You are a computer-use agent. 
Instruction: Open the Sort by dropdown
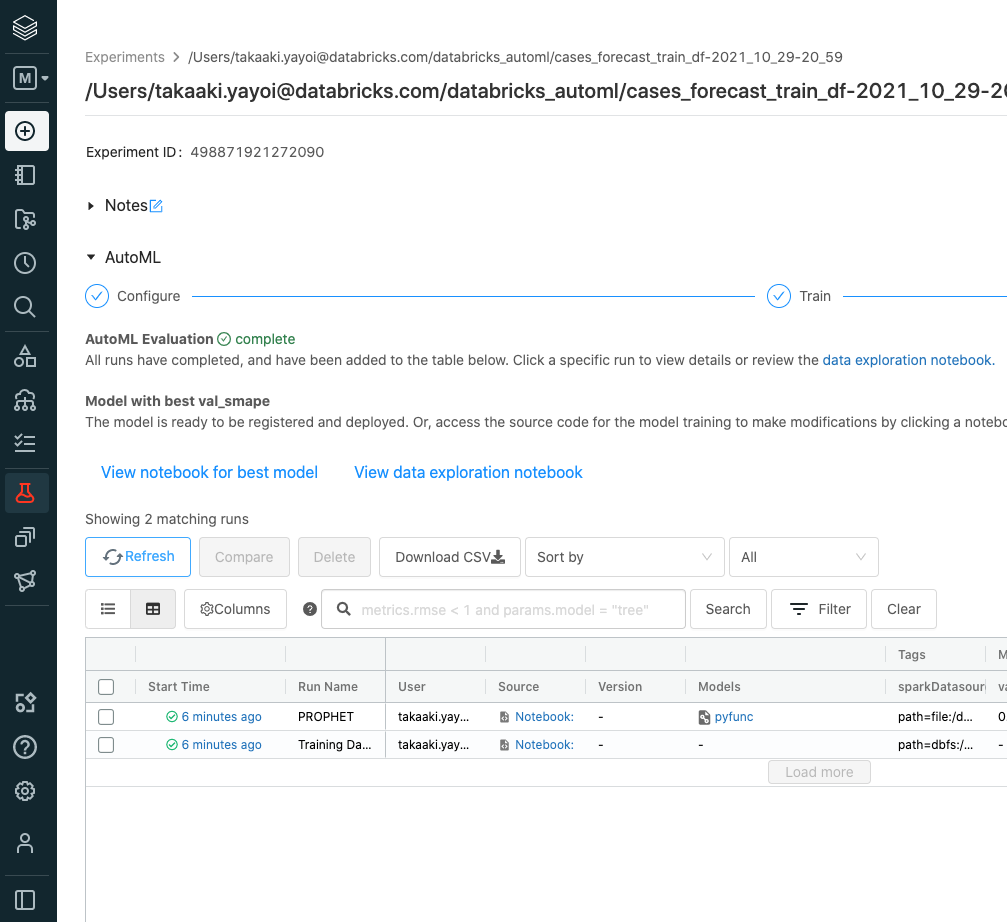pyautogui.click(x=625, y=557)
